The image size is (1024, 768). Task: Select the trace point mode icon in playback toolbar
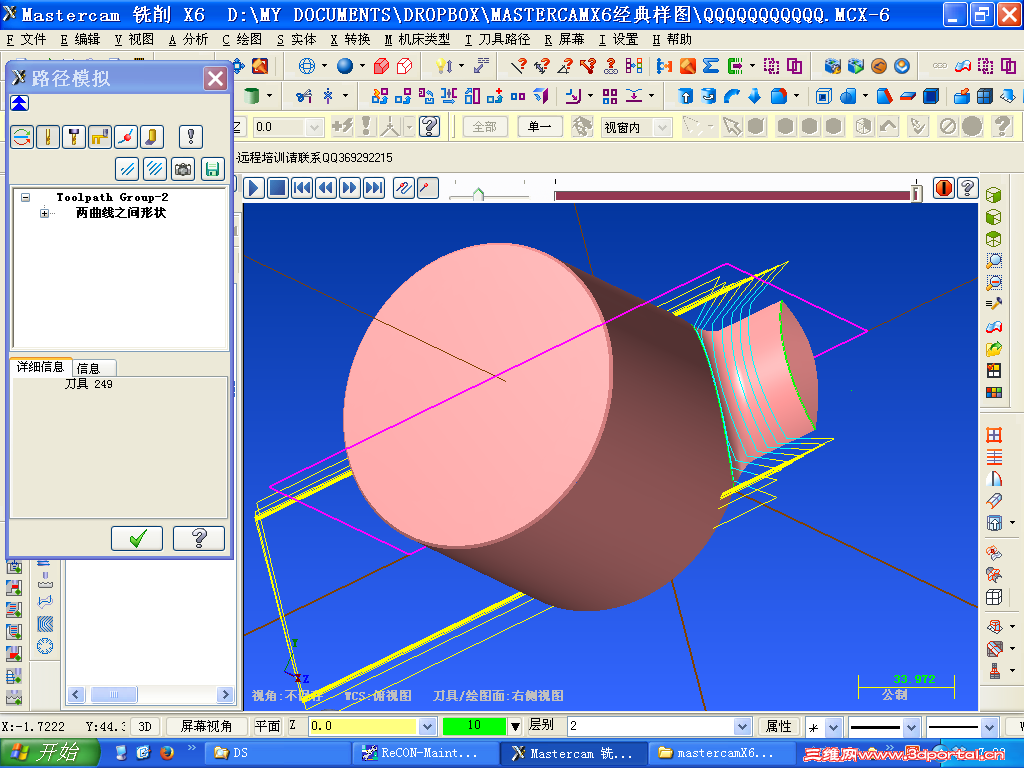[428, 187]
